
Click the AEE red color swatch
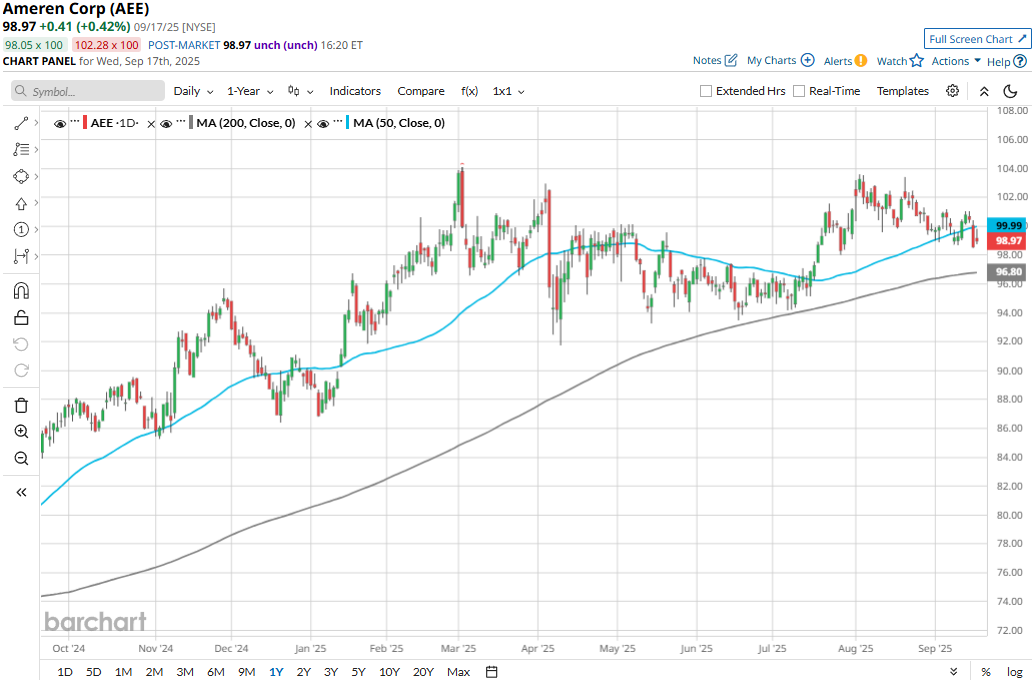click(85, 123)
